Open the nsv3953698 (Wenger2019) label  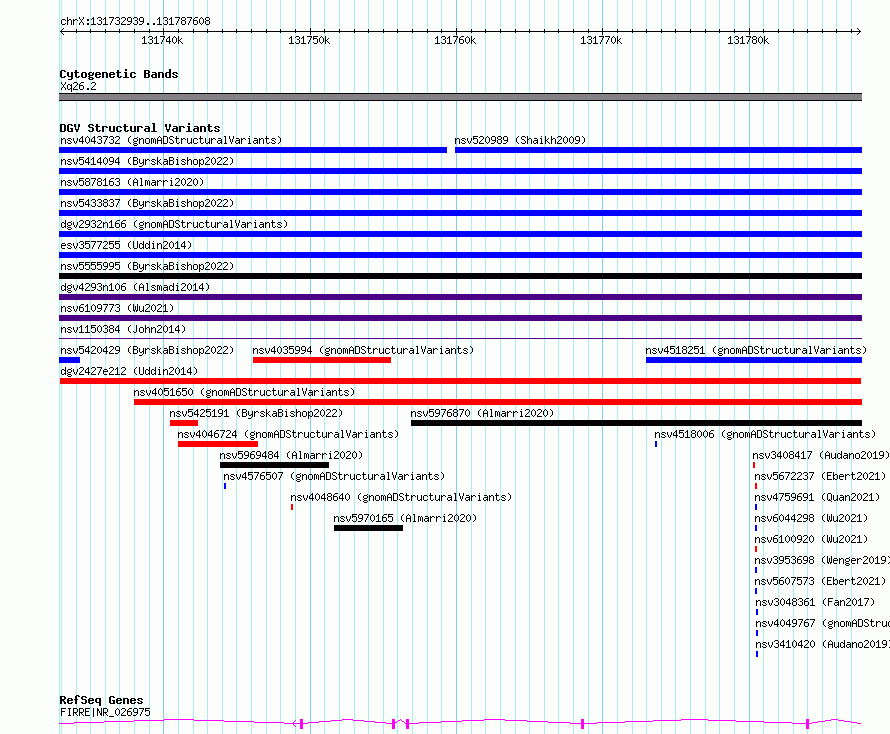pyautogui.click(x=822, y=560)
